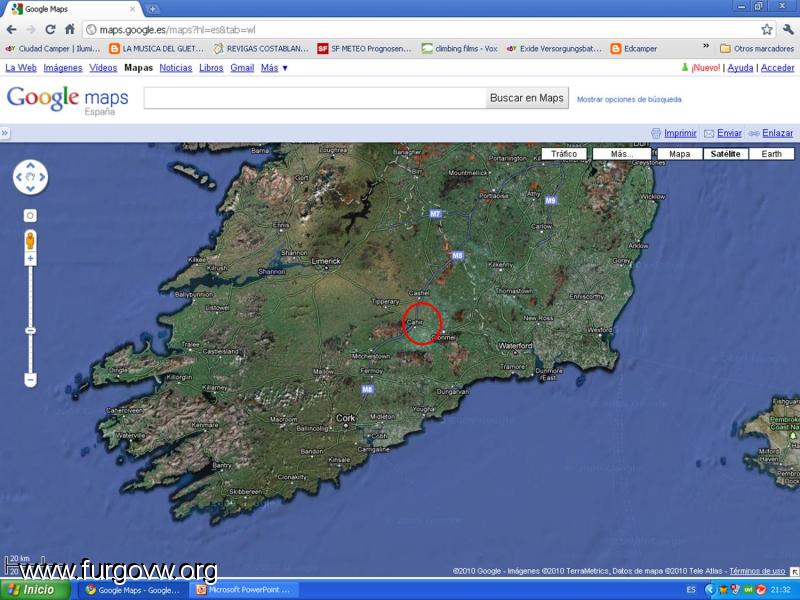Click the M7 motorway shield on the map
The image size is (800, 600).
pyautogui.click(x=435, y=214)
